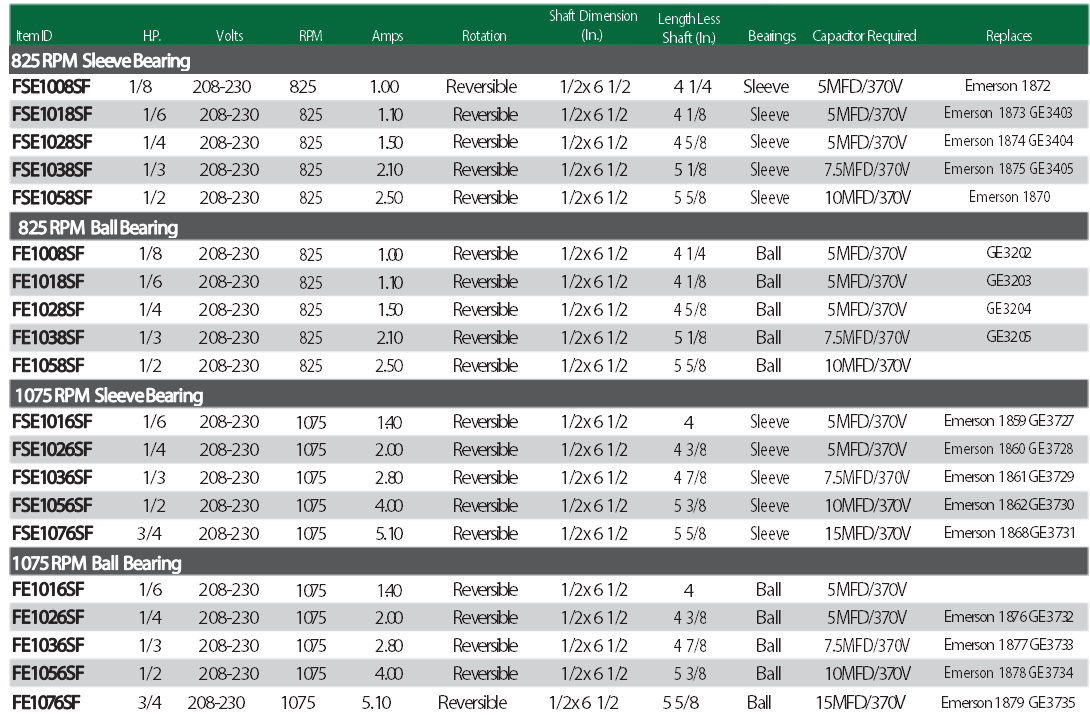Click the 825 RPM Sleeve Bearing section header
Viewport: 1090px width, 715px height.
coord(100,61)
